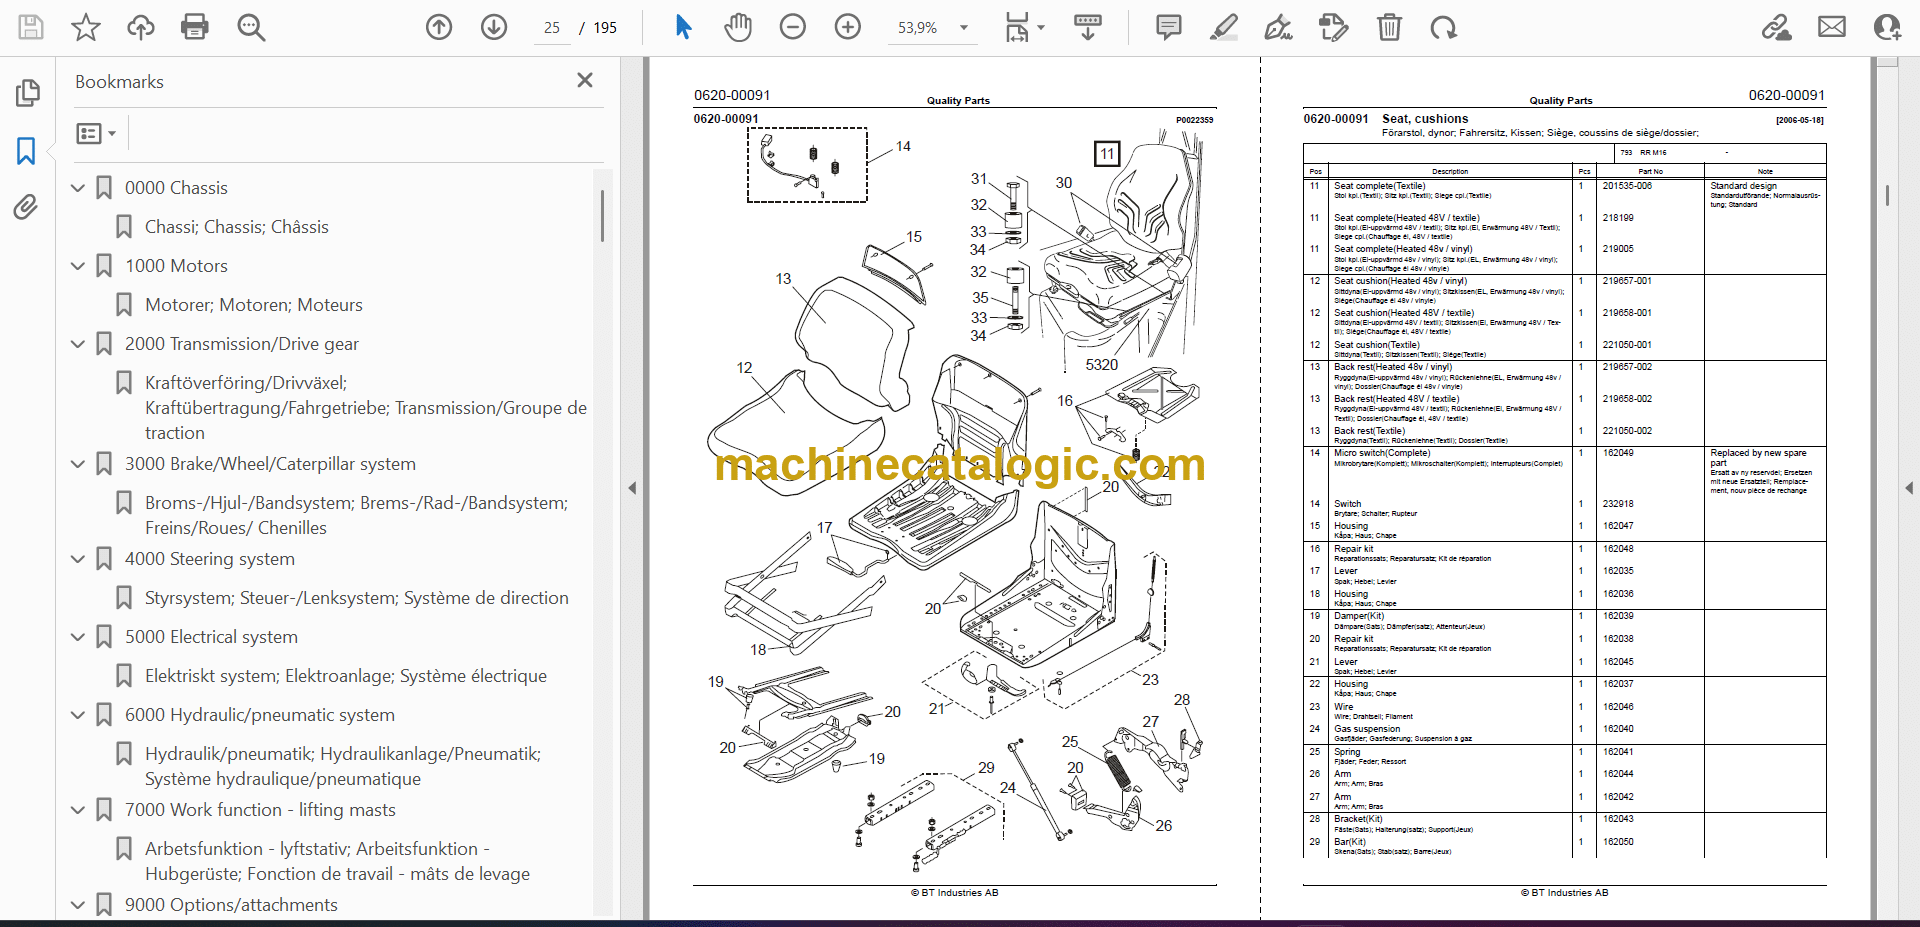The image size is (1920, 927).
Task: Jump to Motorer; Motoren; Moteurs bookmark
Action: coord(254,305)
